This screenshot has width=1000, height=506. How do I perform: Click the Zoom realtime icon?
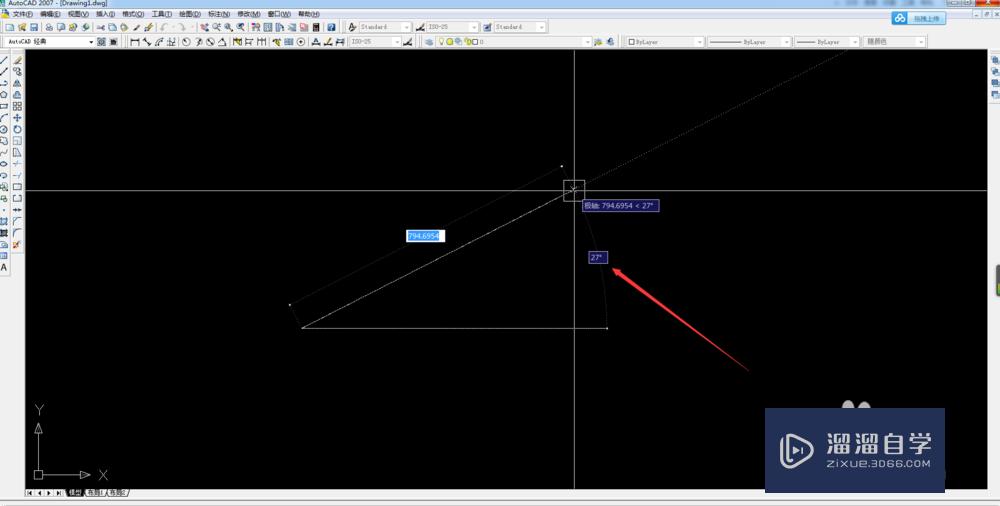[216, 27]
